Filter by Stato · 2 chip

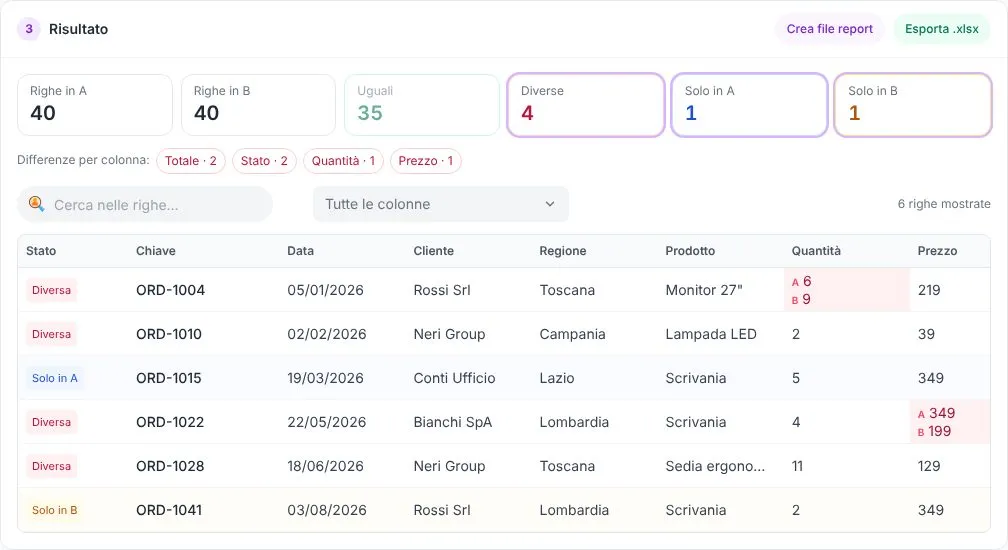[x=264, y=161]
